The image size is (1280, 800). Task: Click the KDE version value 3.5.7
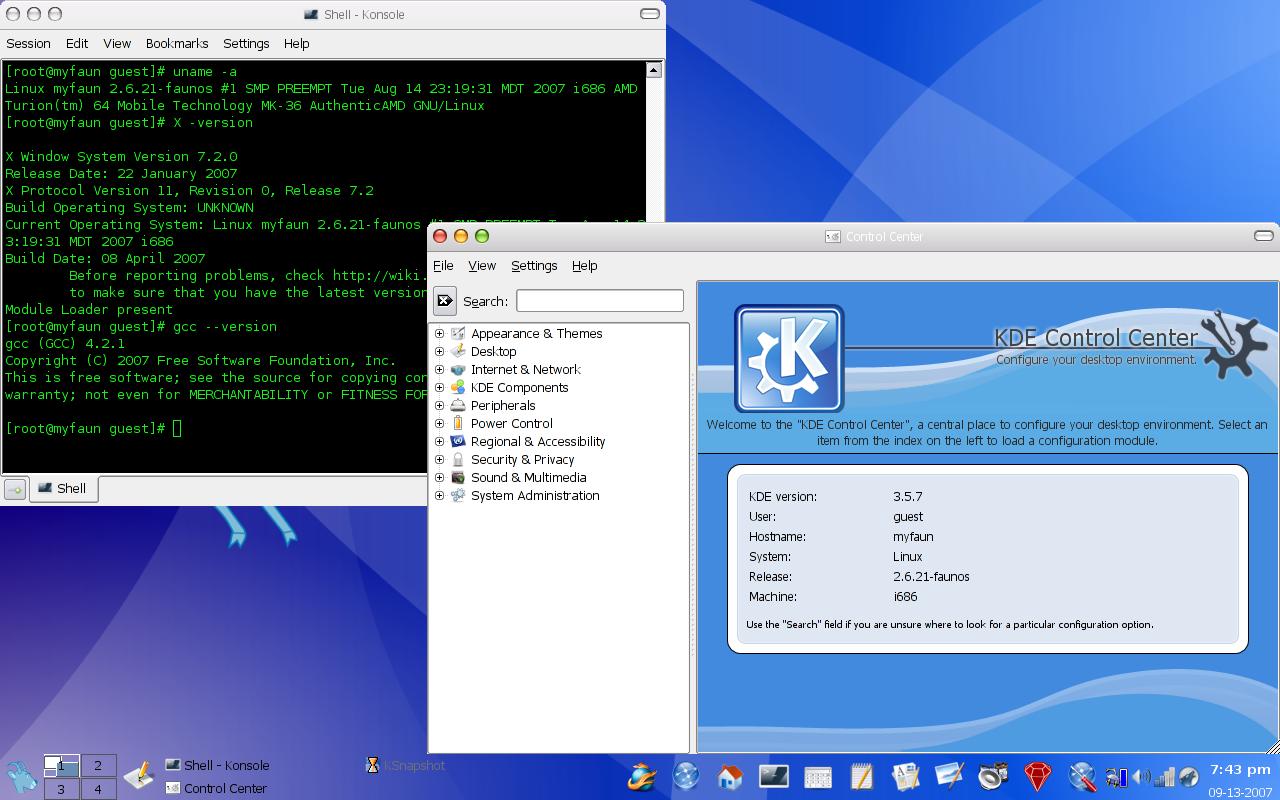908,496
